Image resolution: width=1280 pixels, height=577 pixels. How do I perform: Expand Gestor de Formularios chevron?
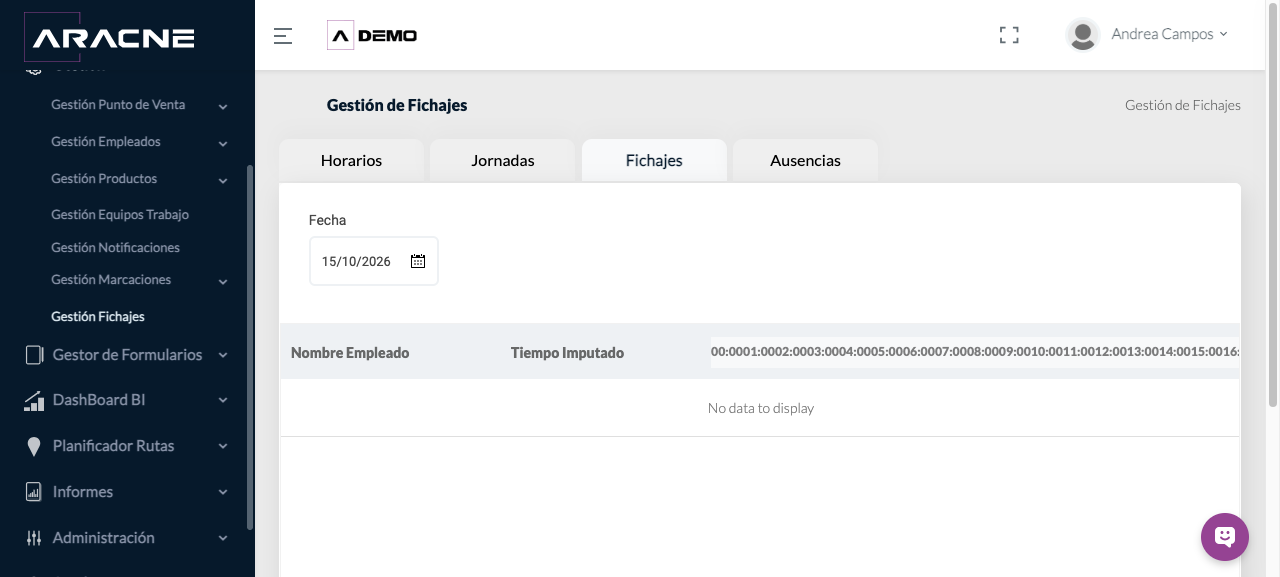click(223, 355)
